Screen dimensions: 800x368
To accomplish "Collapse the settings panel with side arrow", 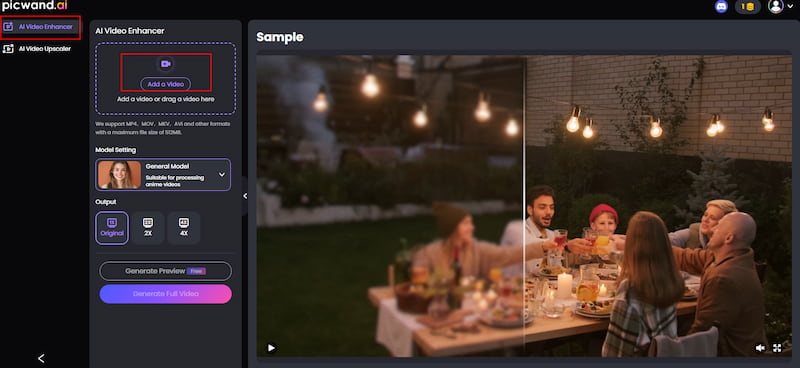I will pyautogui.click(x=245, y=196).
